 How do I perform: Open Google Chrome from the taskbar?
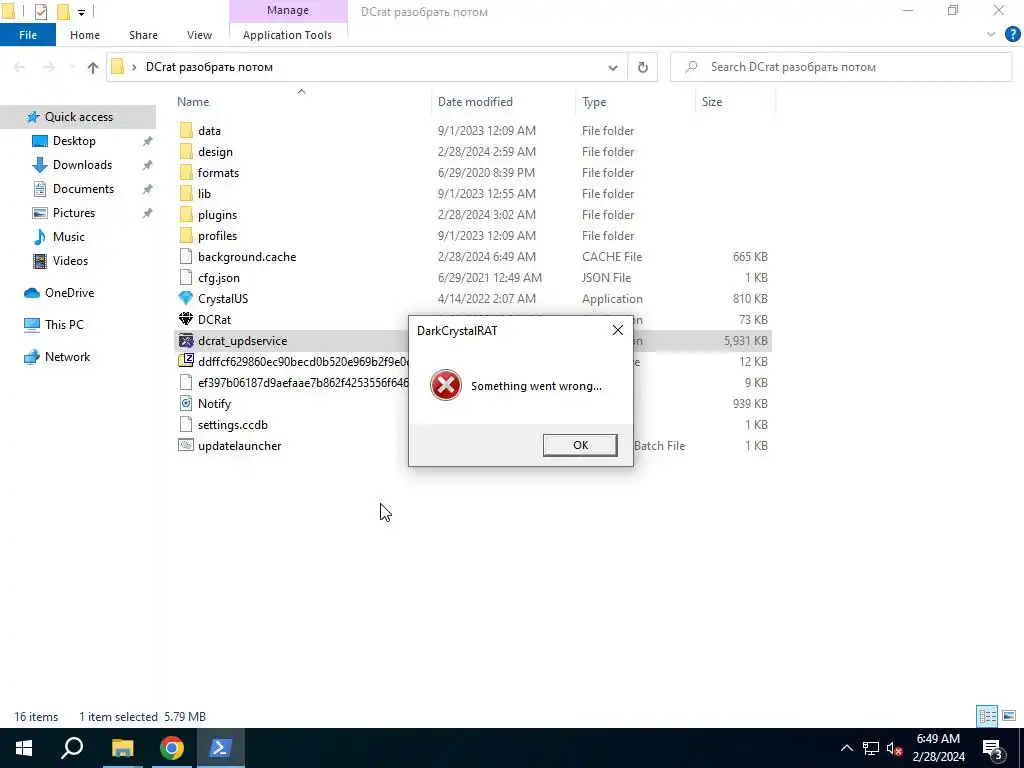pyautogui.click(x=172, y=748)
